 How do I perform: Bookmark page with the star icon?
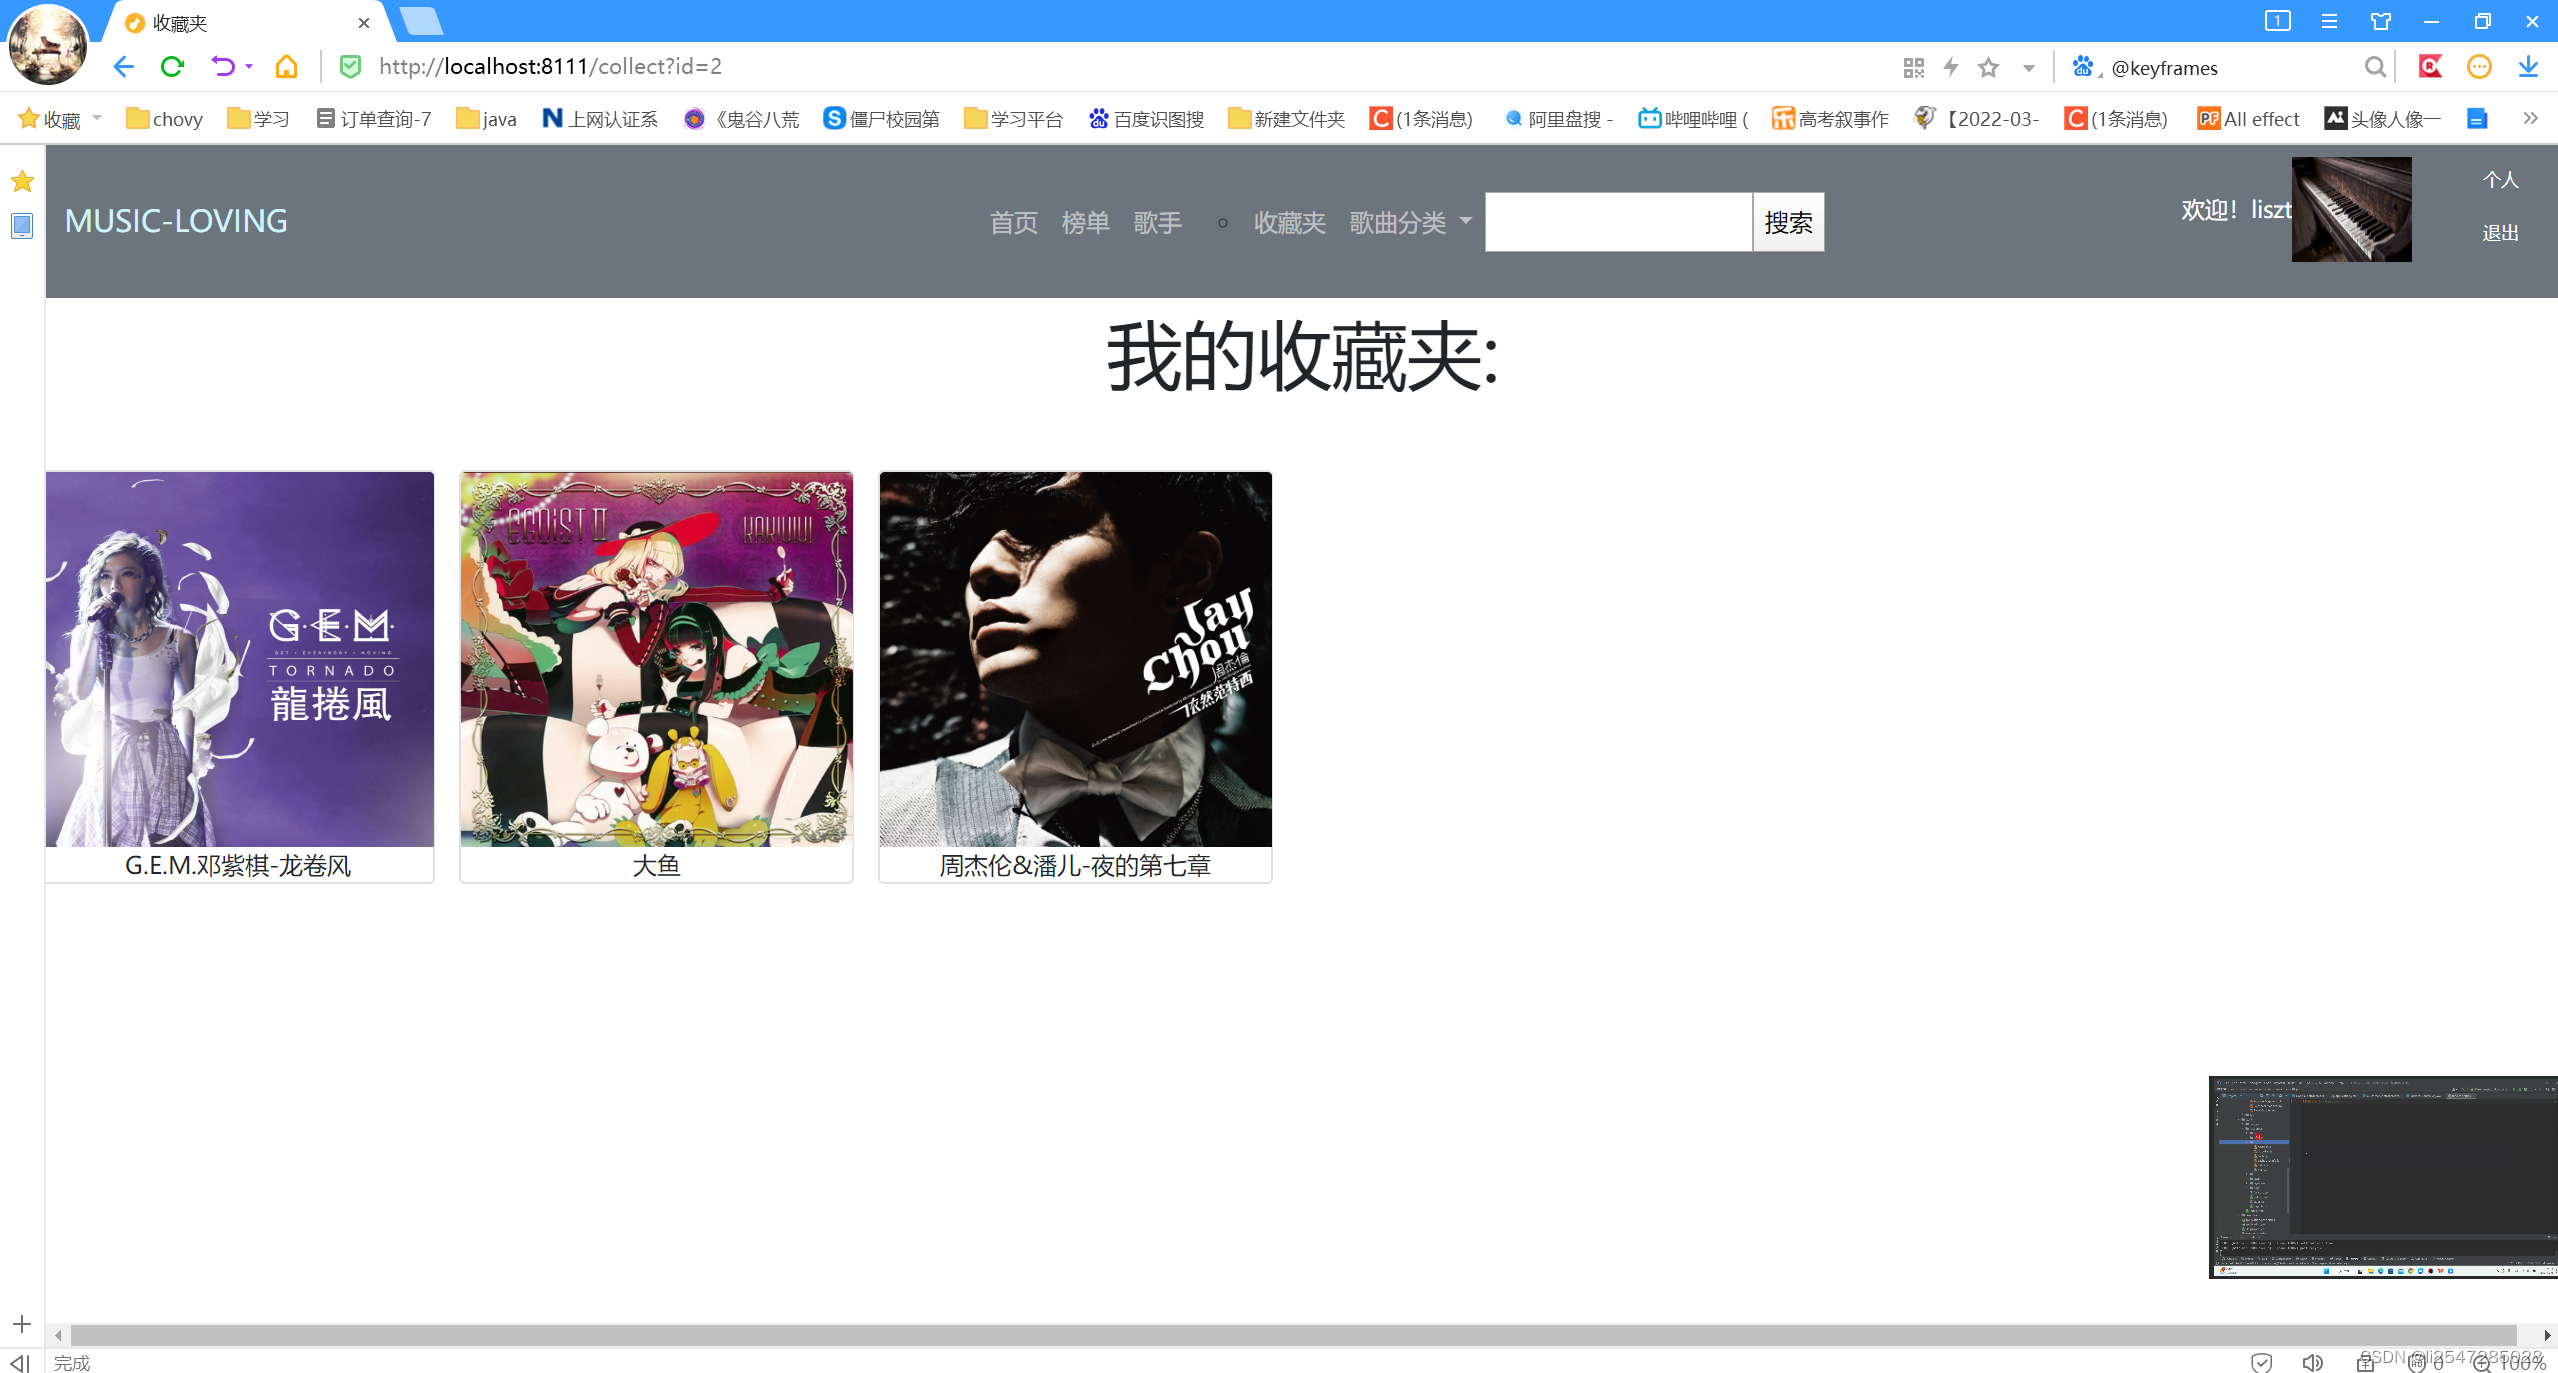tap(1988, 67)
